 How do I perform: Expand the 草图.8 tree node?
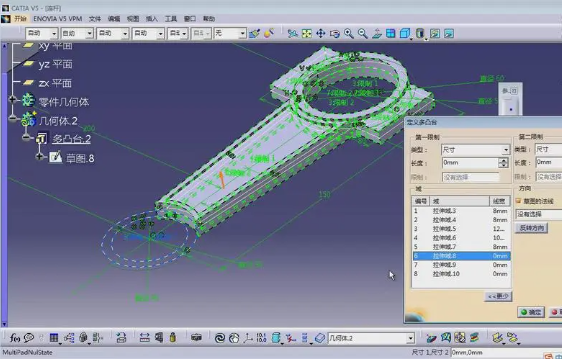pyautogui.click(x=39, y=156)
